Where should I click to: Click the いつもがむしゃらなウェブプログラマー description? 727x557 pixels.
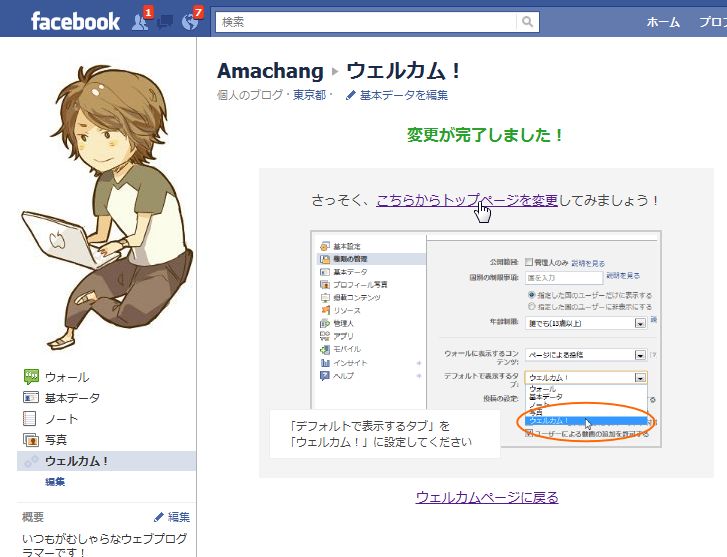point(105,545)
